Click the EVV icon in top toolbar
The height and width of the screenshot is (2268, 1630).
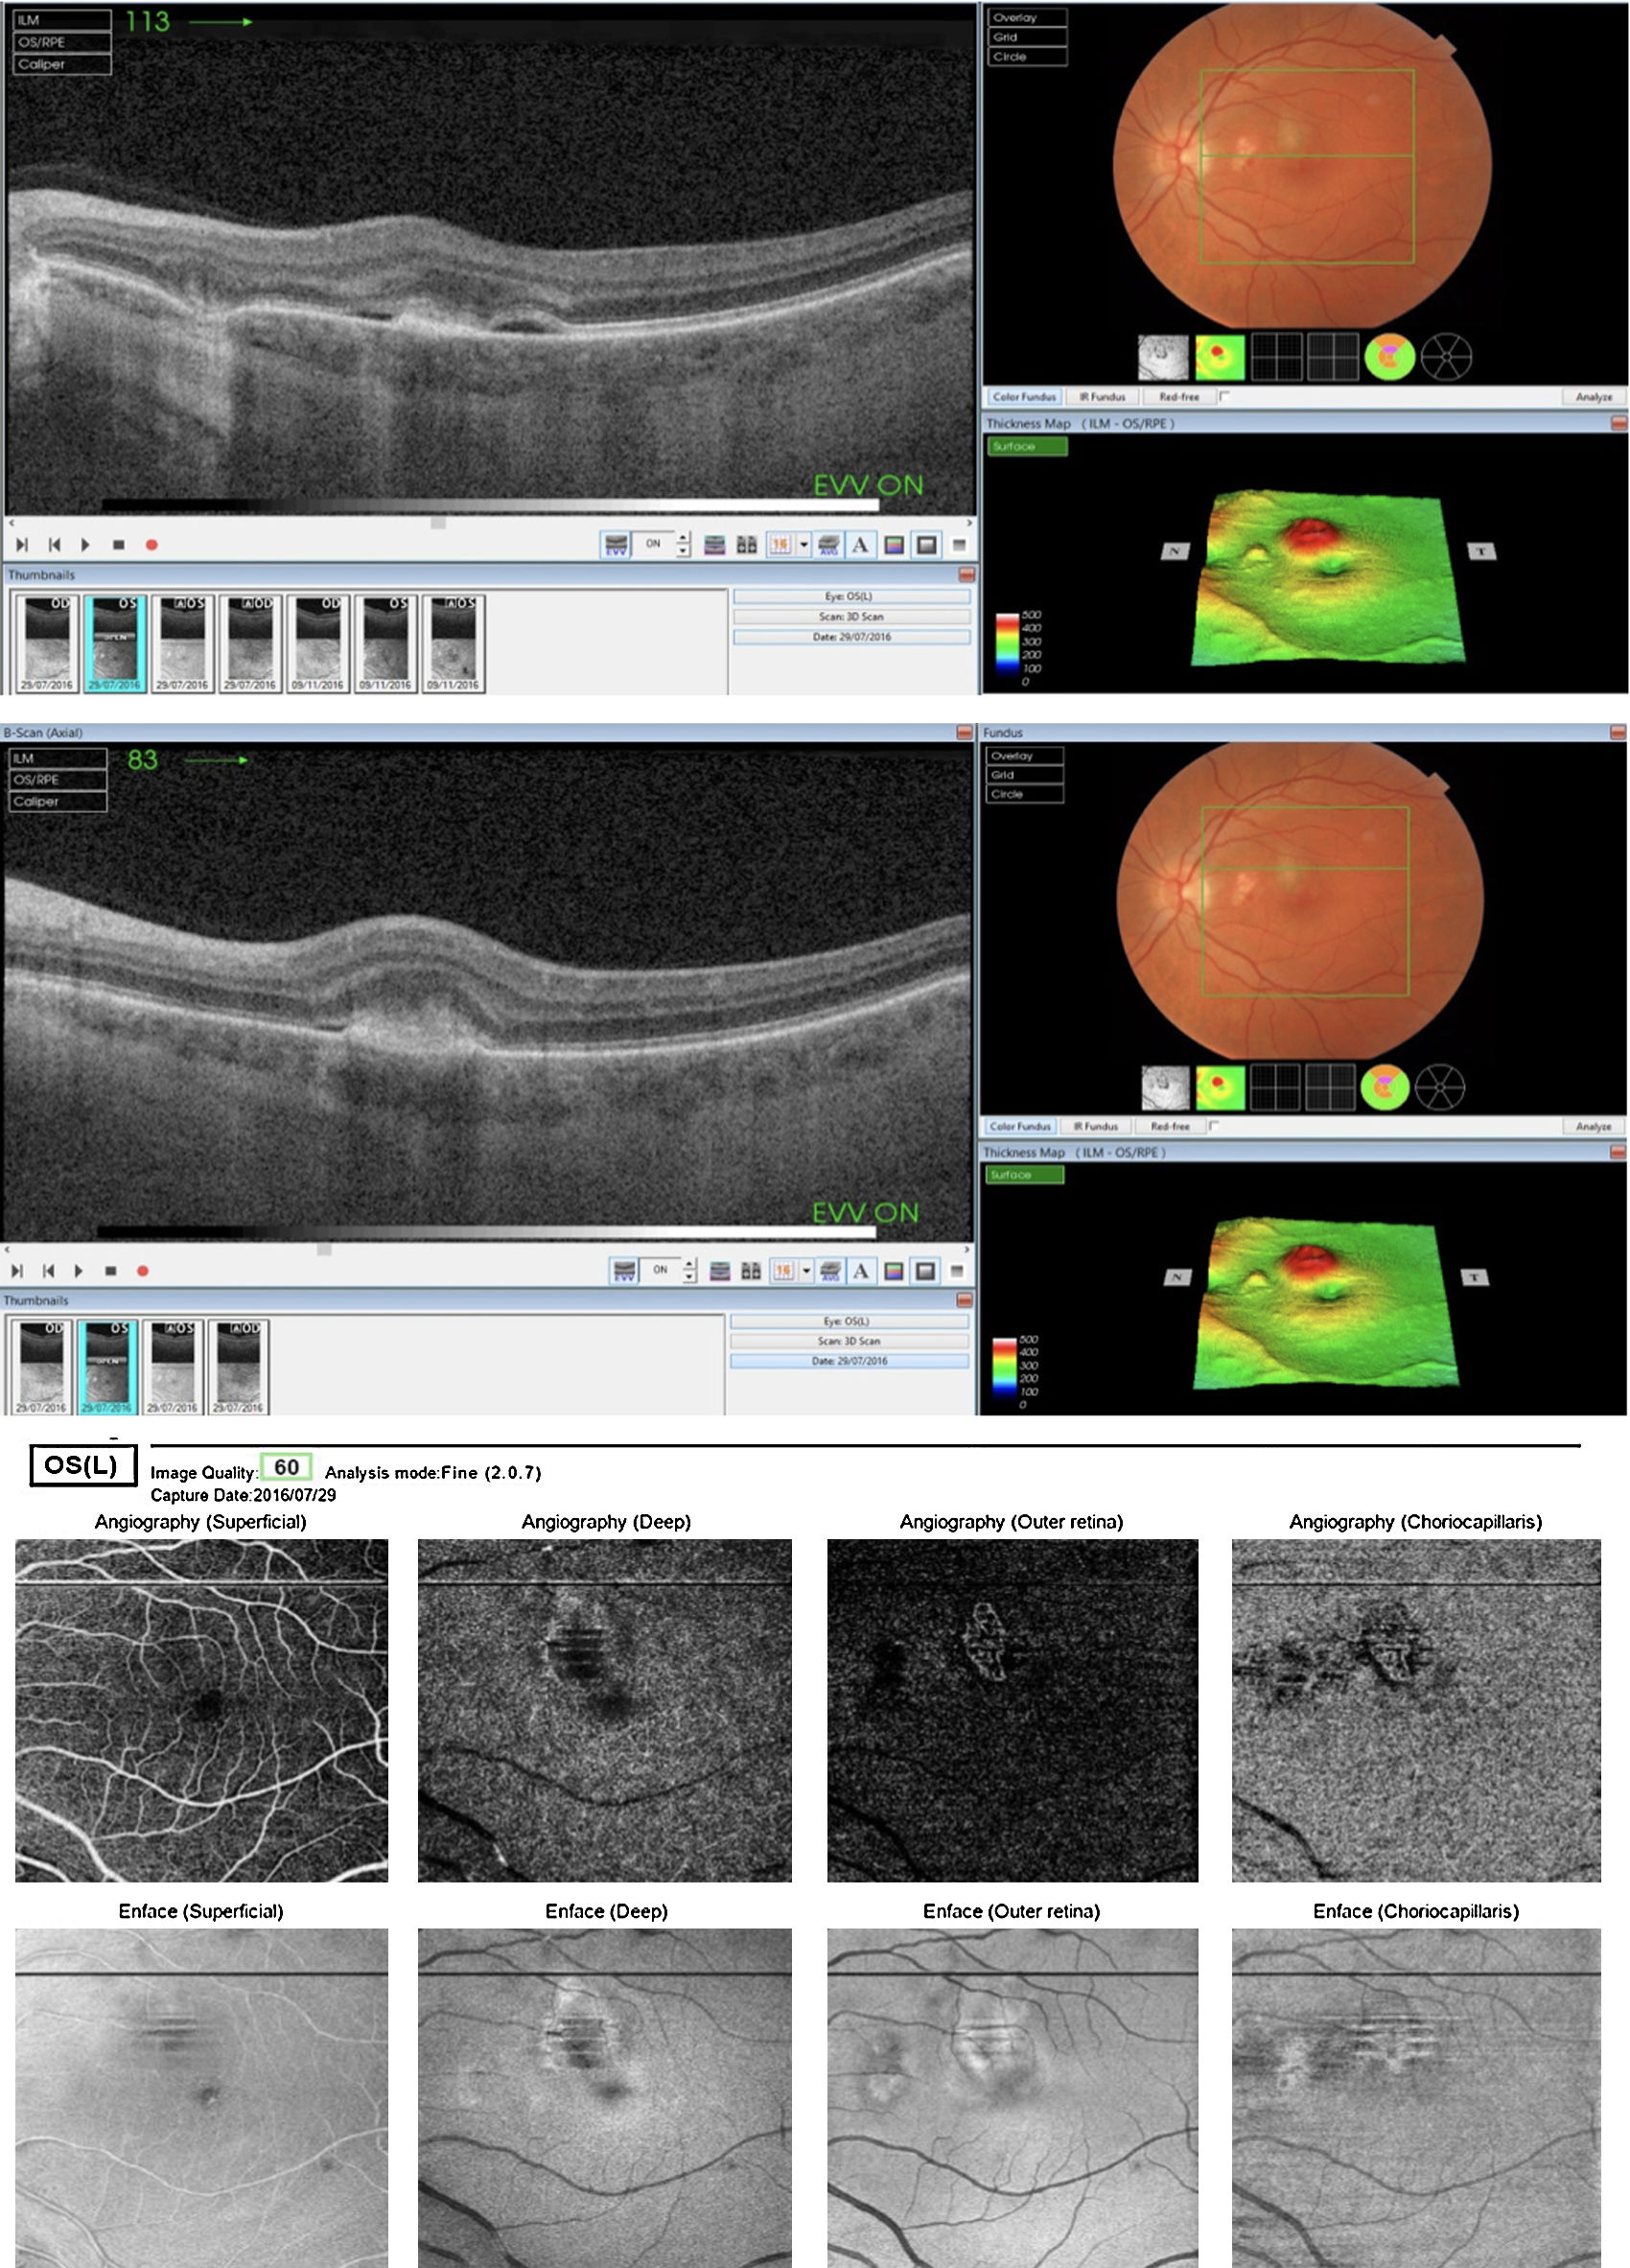(616, 545)
